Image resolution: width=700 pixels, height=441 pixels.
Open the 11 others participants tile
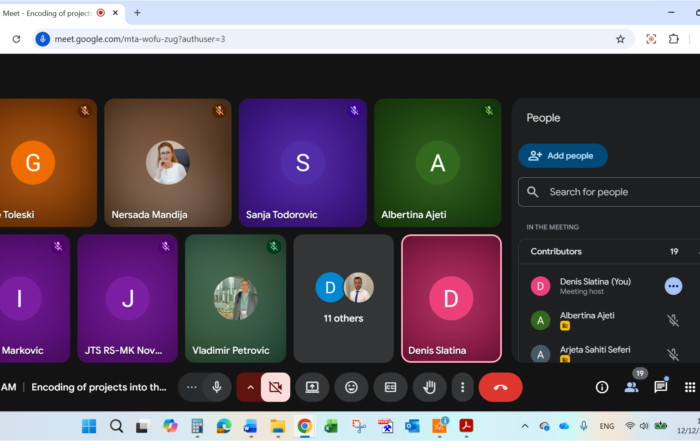click(x=343, y=298)
